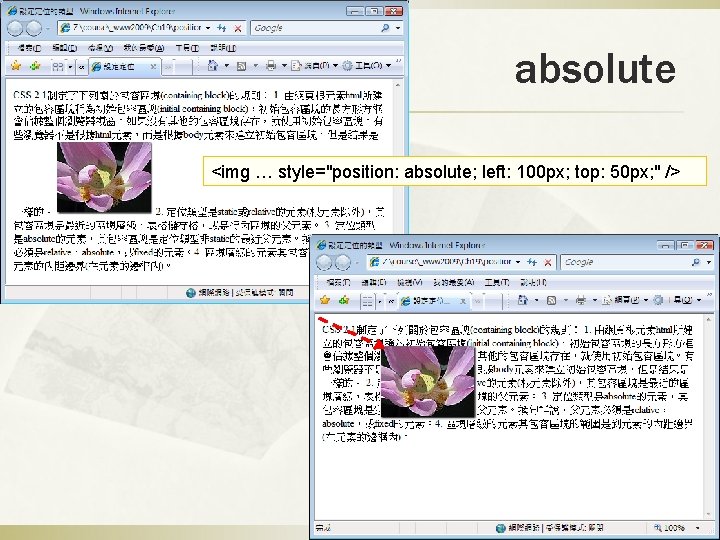The image size is (720, 540).
Task: Click Back arrow in the back IE window
Action: click(x=15, y=28)
